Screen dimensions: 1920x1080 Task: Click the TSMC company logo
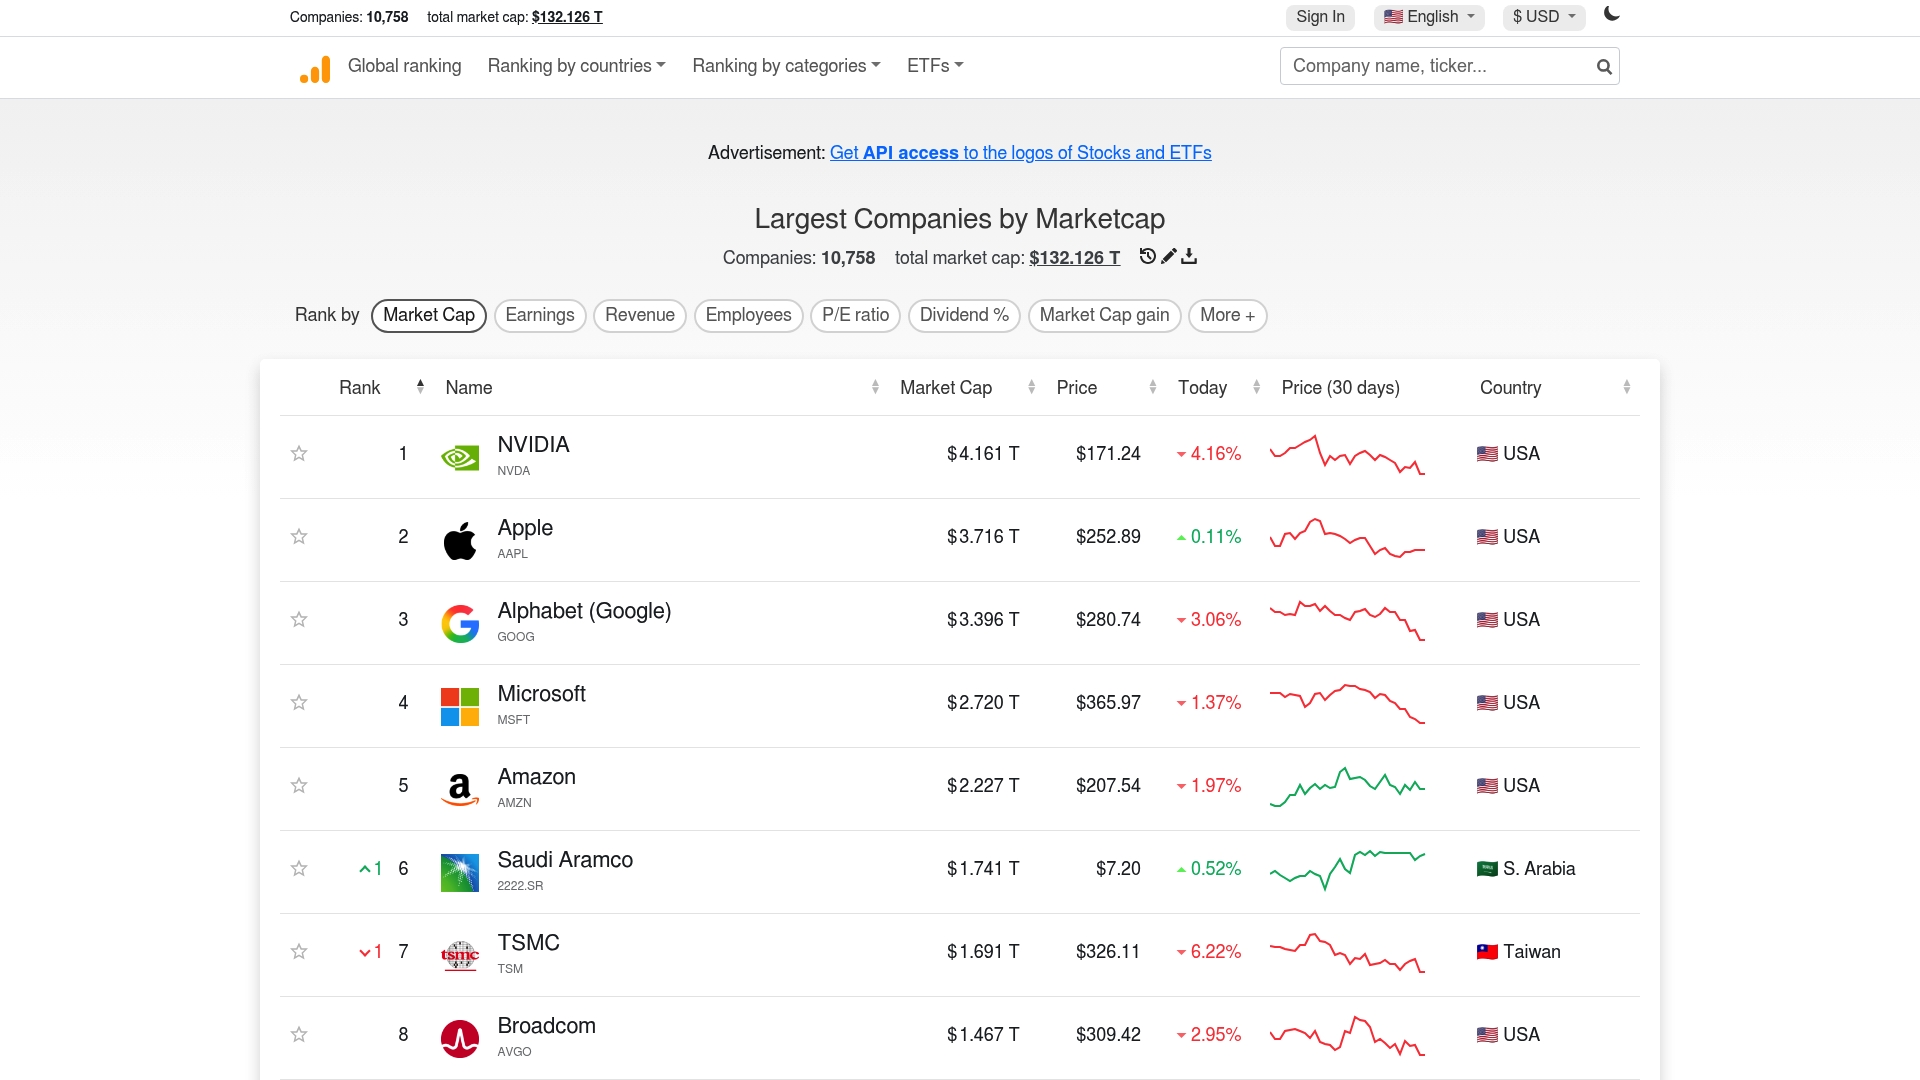click(460, 954)
